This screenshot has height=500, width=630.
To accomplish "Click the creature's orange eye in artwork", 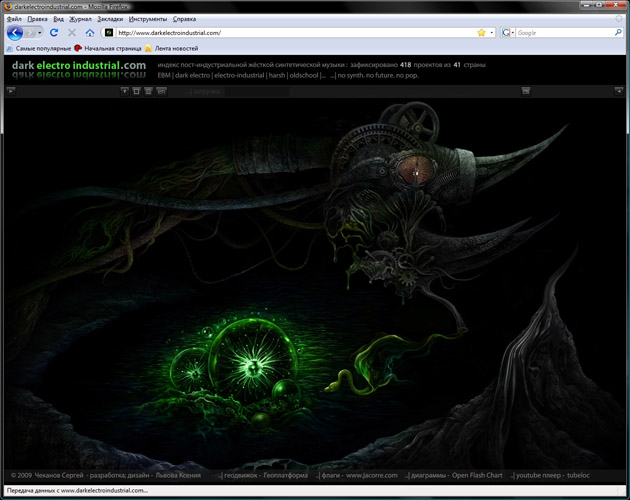I will click(416, 170).
